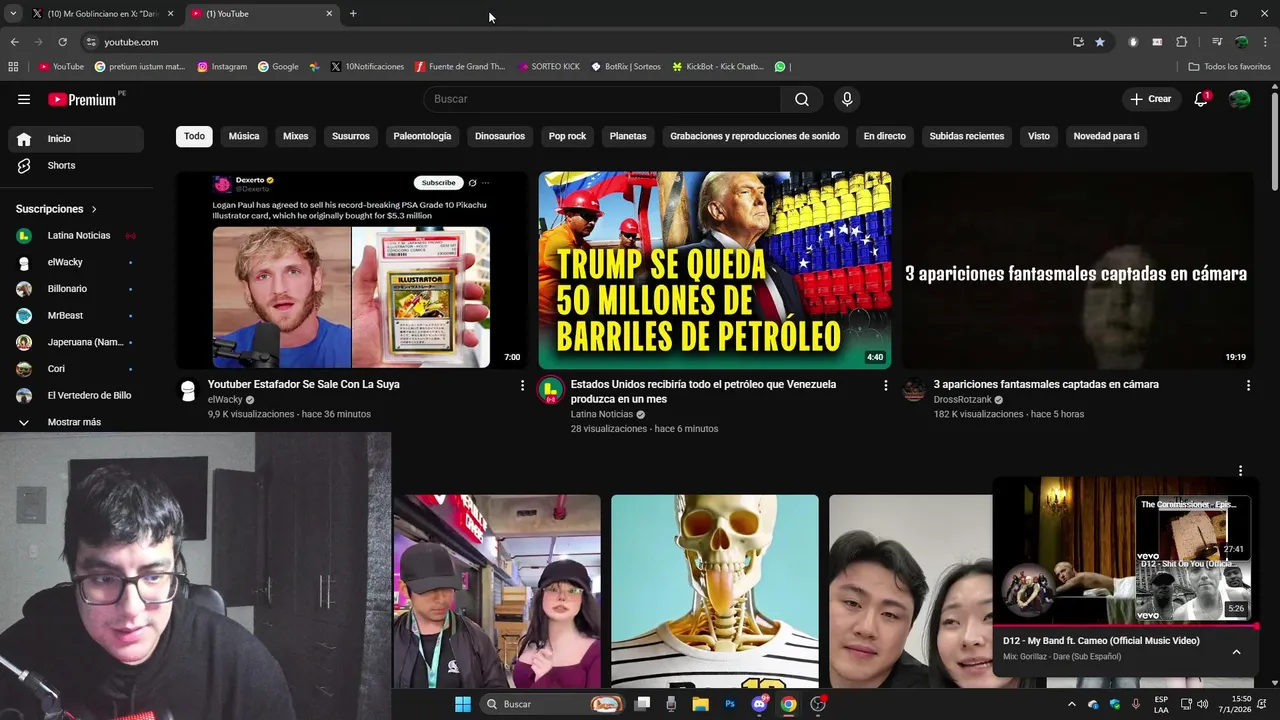Open Discord from the taskbar

coord(759,704)
